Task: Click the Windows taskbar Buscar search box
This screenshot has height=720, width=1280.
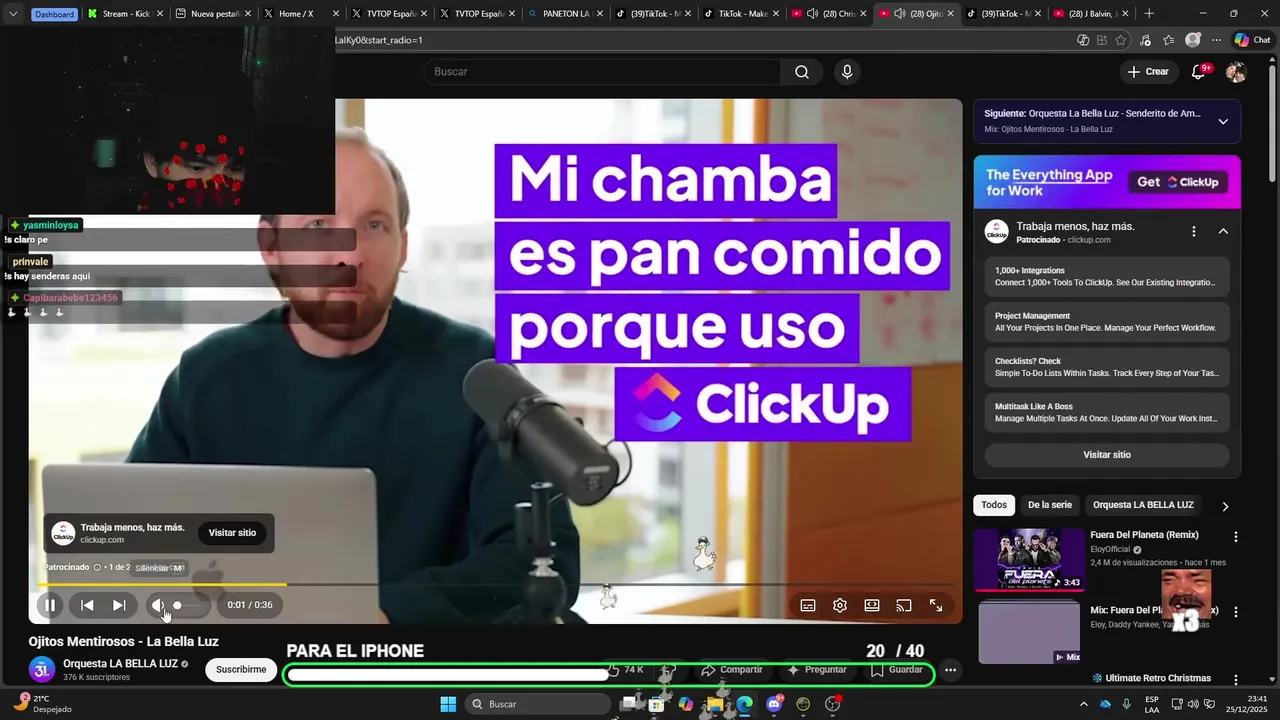Action: (x=539, y=704)
